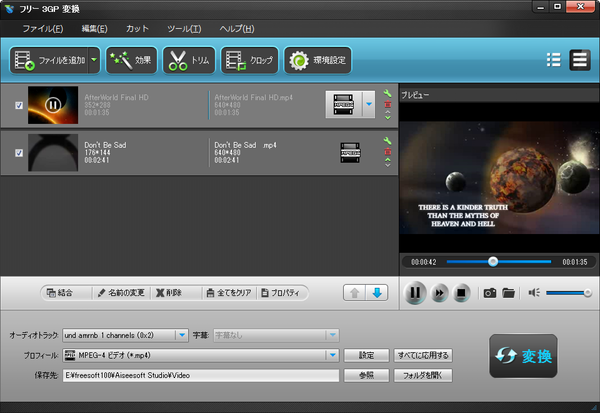Viewport: 600px width, 413px height.
Task: Pause the preview playback
Action: 415,293
